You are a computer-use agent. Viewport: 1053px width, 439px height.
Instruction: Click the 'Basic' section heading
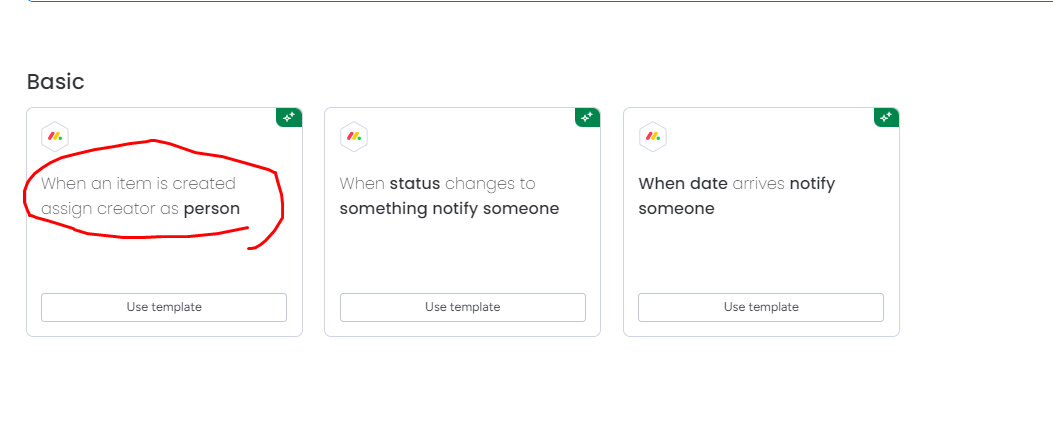56,82
